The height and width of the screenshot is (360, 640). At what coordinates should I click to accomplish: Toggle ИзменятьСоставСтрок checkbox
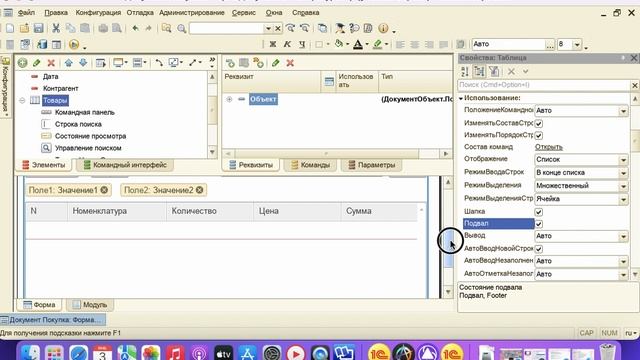539,123
